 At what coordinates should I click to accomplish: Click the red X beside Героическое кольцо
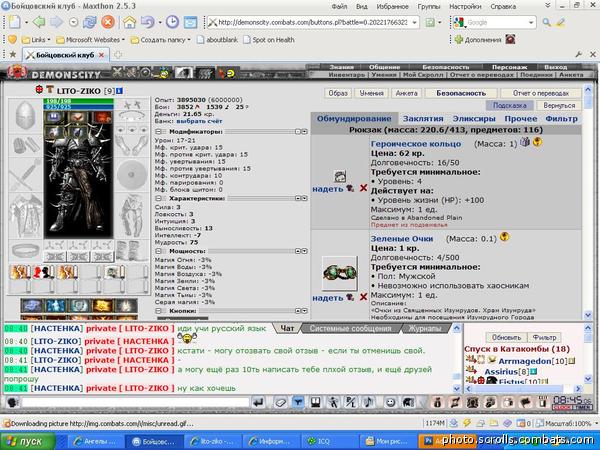click(363, 188)
